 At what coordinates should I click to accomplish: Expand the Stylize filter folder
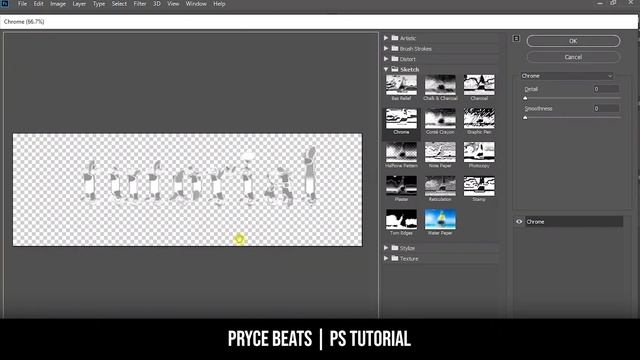[x=386, y=248]
